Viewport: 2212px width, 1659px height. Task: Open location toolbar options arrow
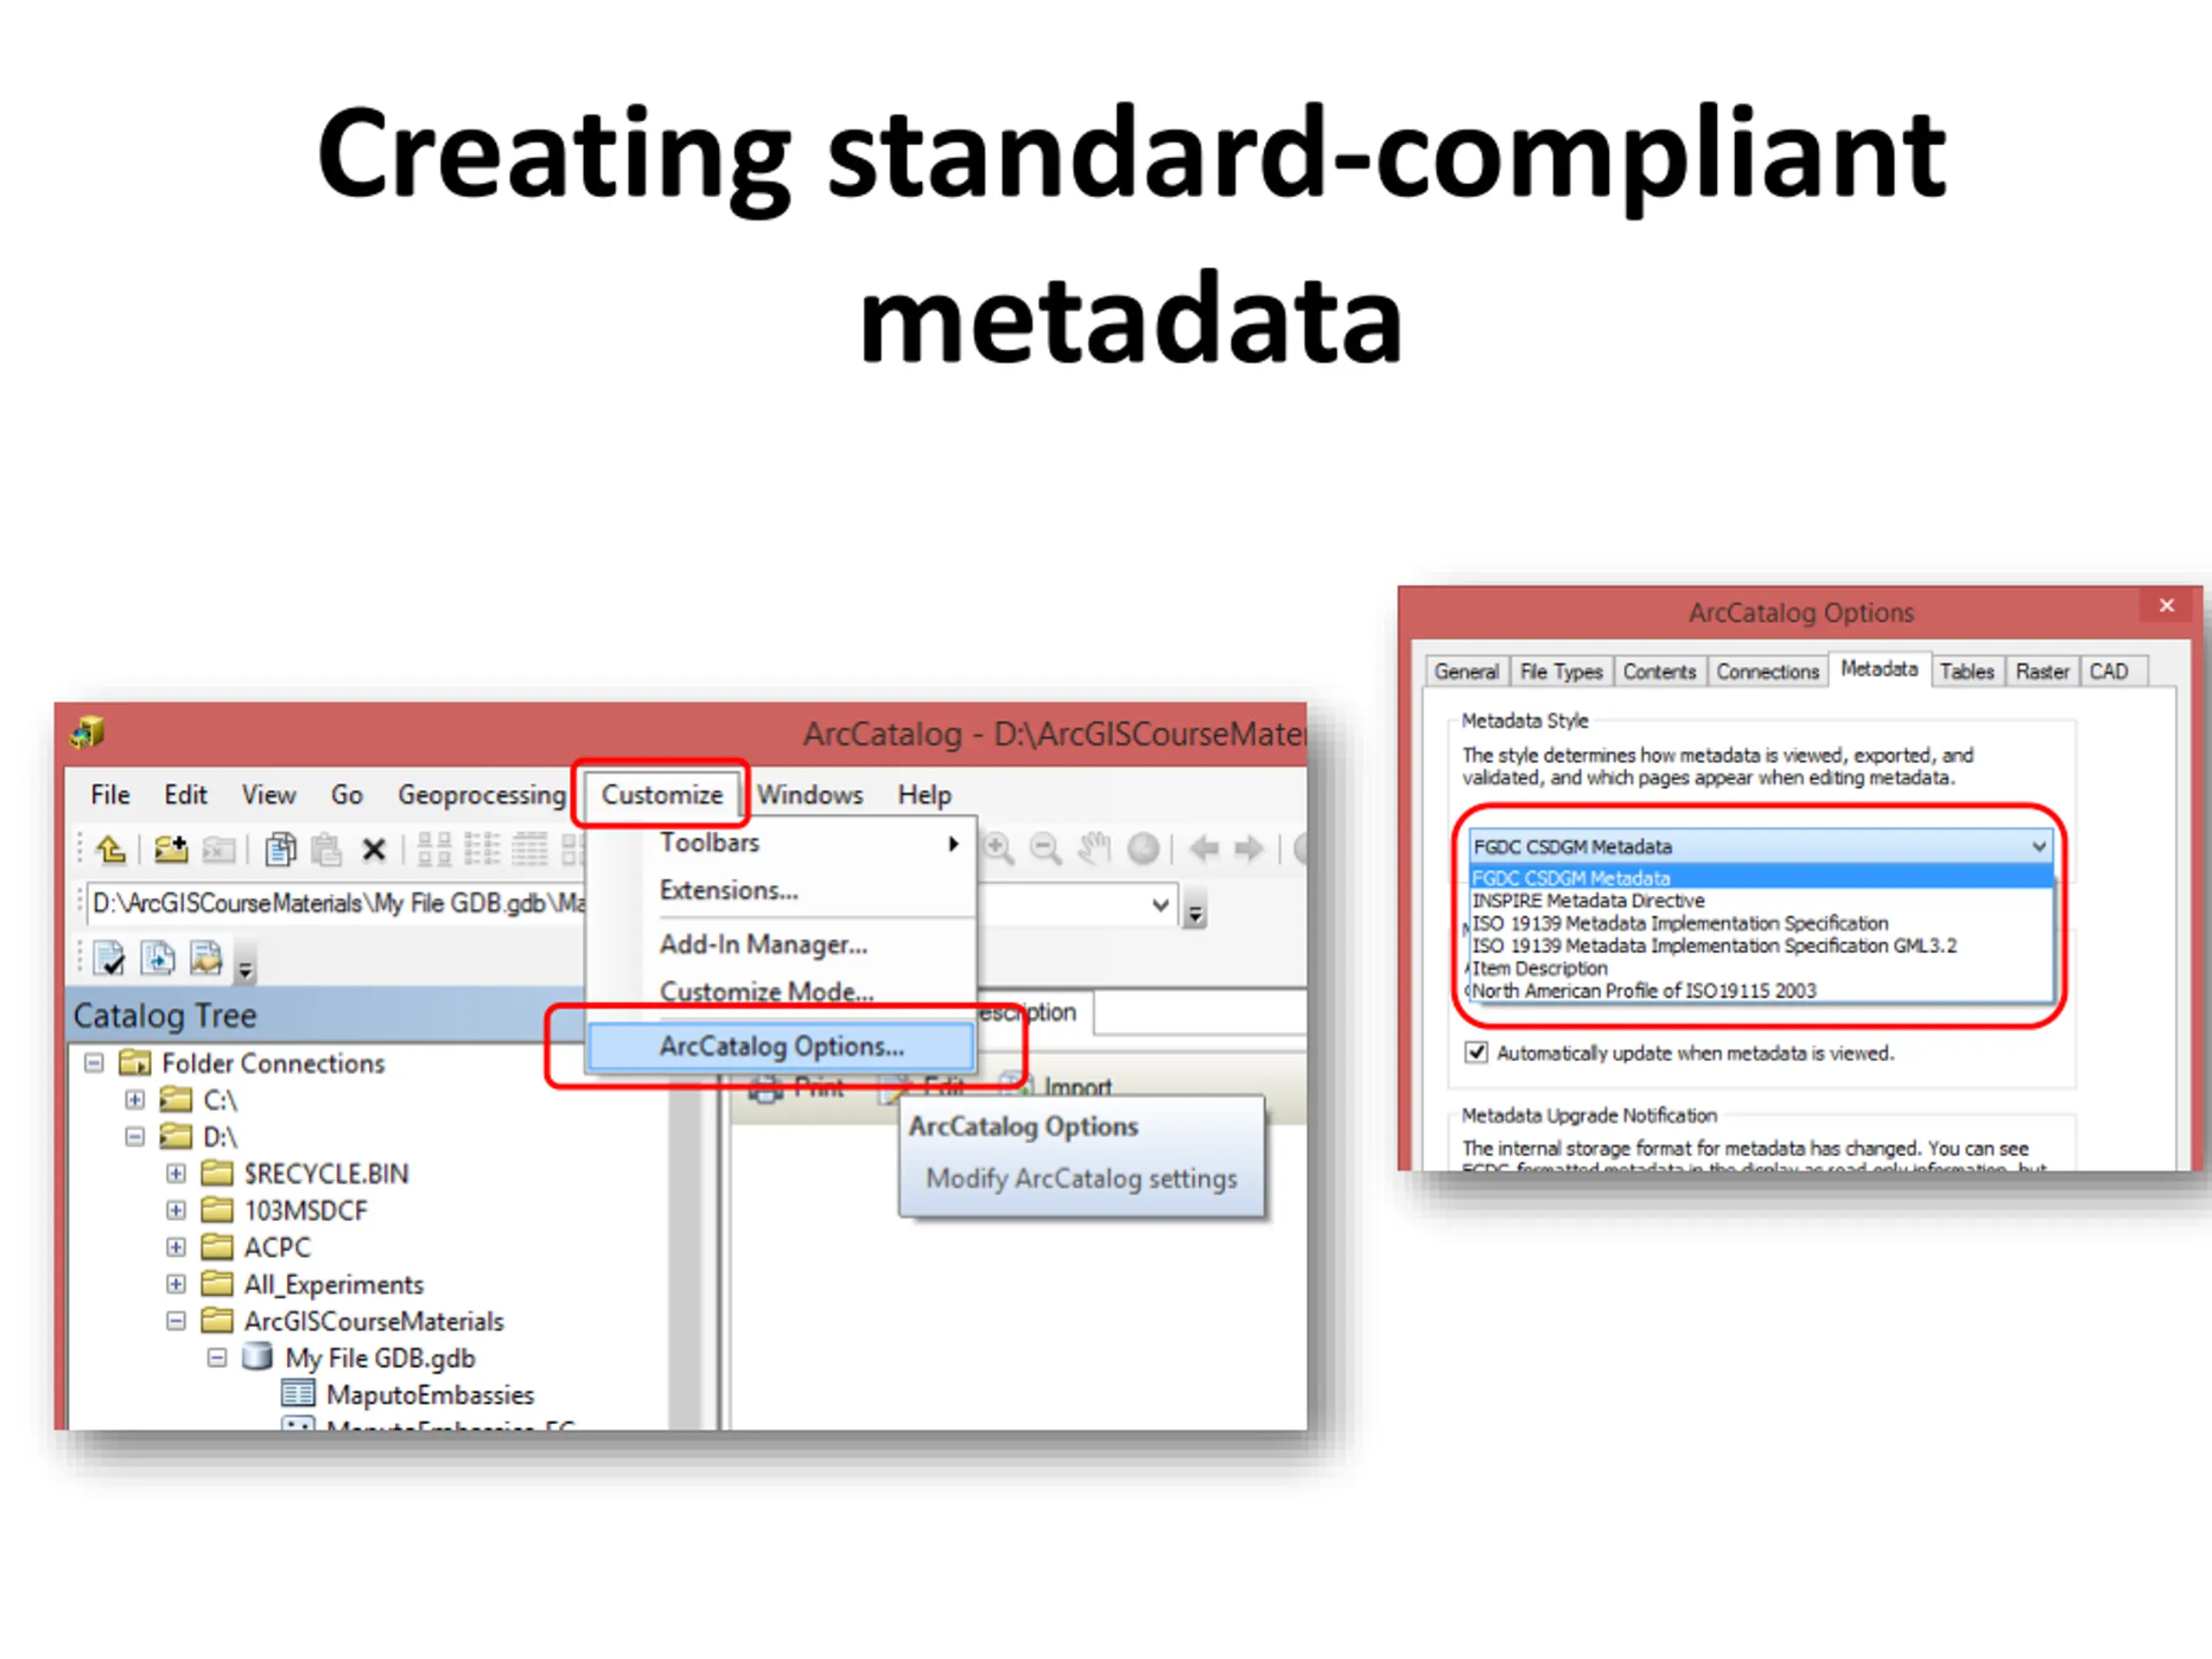1195,912
